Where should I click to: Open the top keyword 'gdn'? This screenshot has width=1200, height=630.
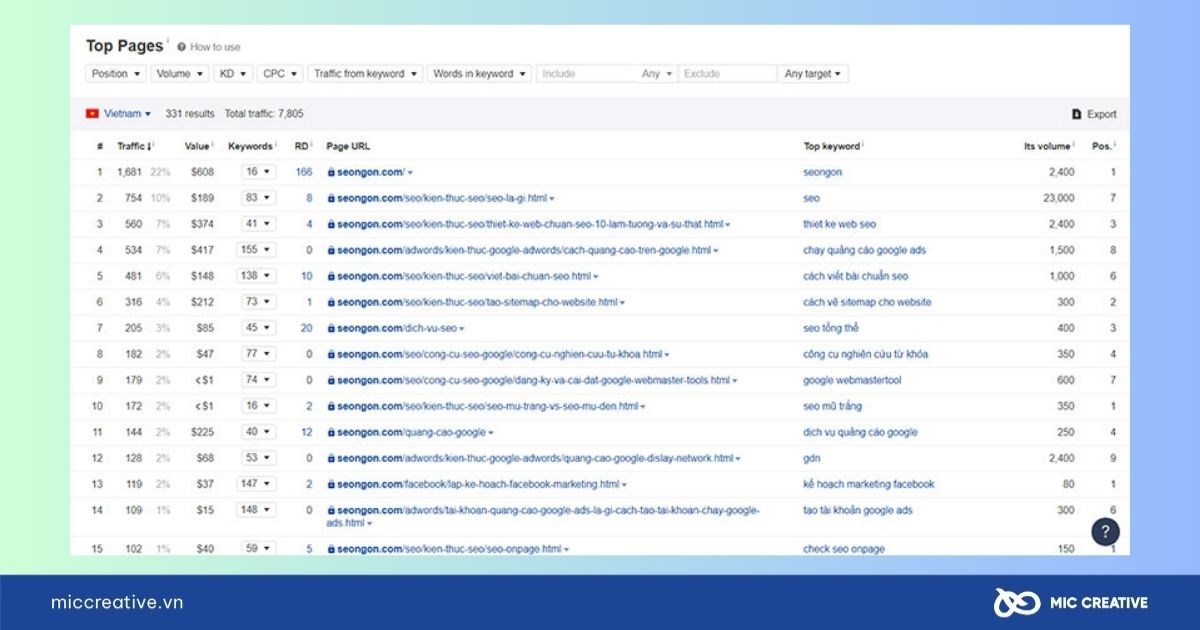coord(811,458)
